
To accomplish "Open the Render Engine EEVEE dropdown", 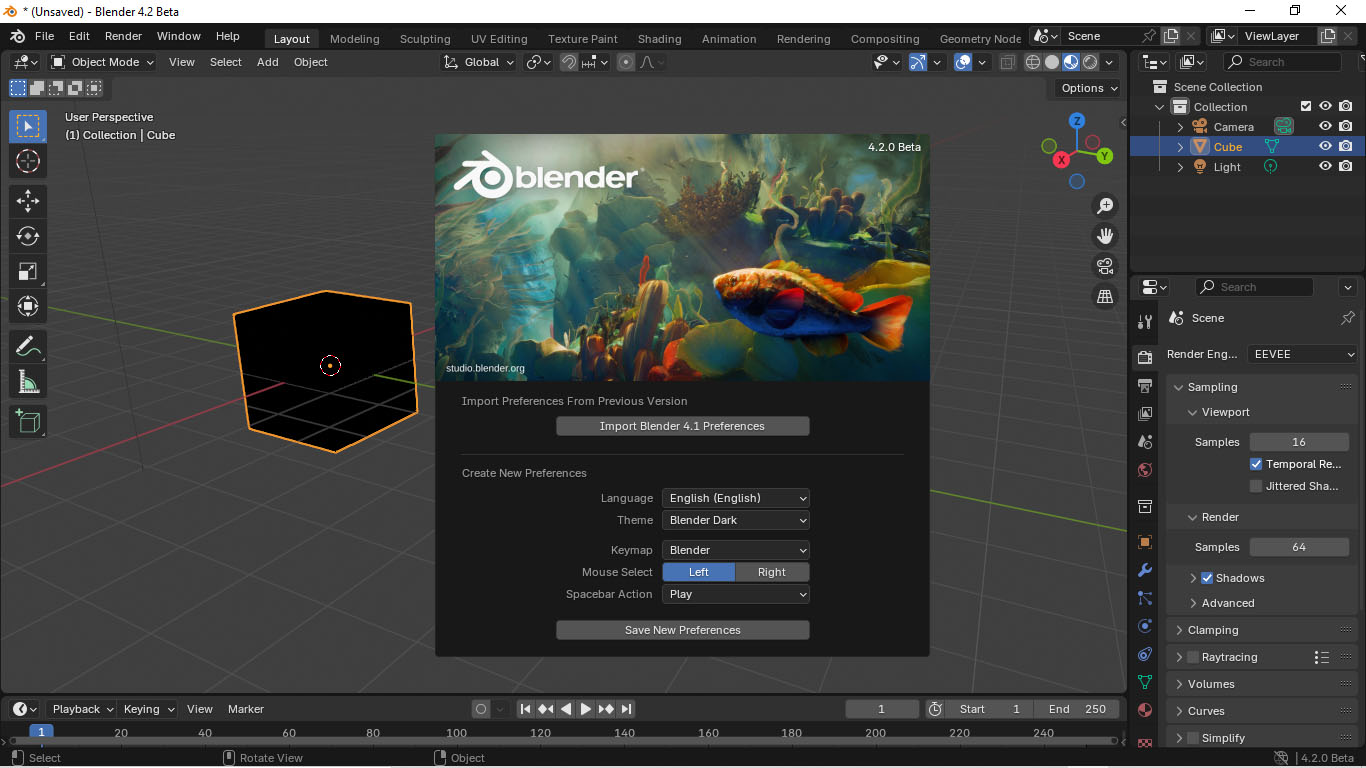I will point(1303,354).
